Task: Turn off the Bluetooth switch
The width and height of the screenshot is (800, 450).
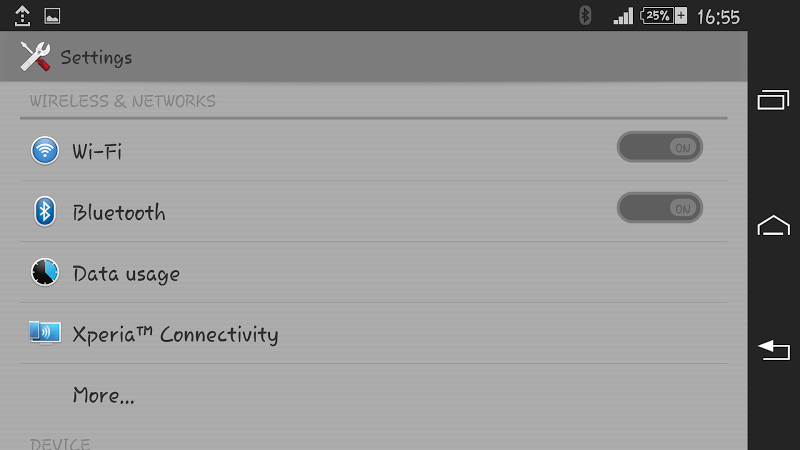Action: coord(660,208)
